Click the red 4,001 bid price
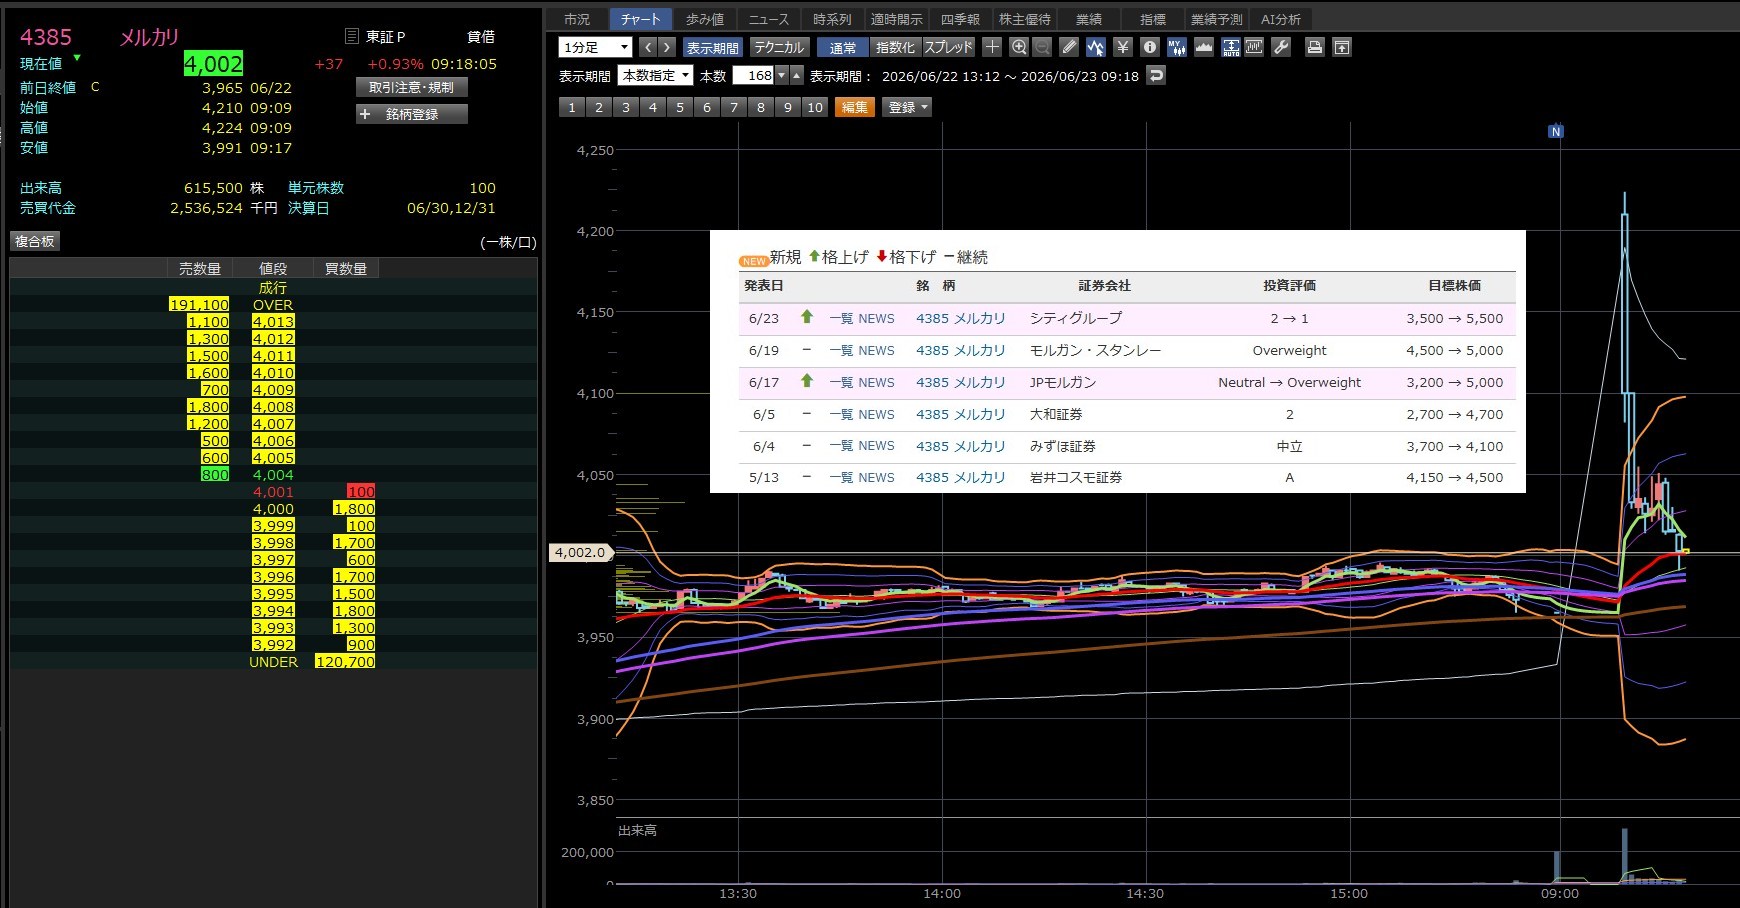The width and height of the screenshot is (1740, 908). pos(273,492)
